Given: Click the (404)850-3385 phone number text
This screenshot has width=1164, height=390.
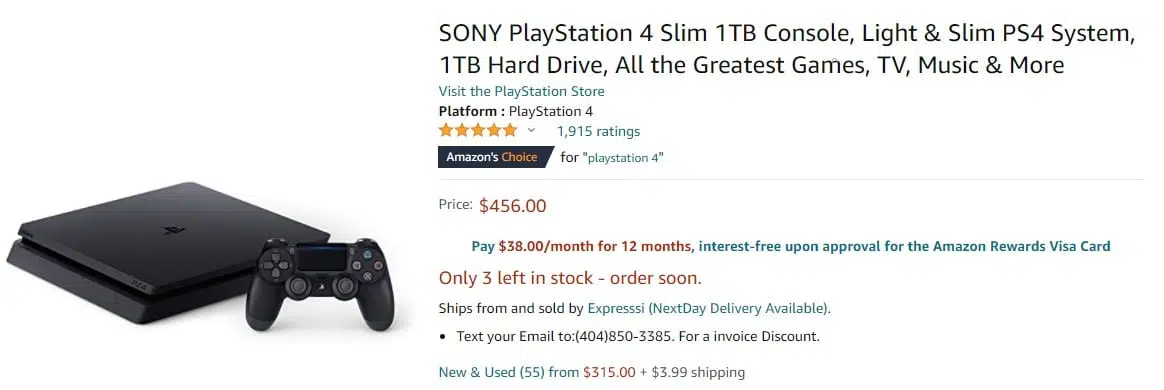Looking at the screenshot, I should coord(624,337).
